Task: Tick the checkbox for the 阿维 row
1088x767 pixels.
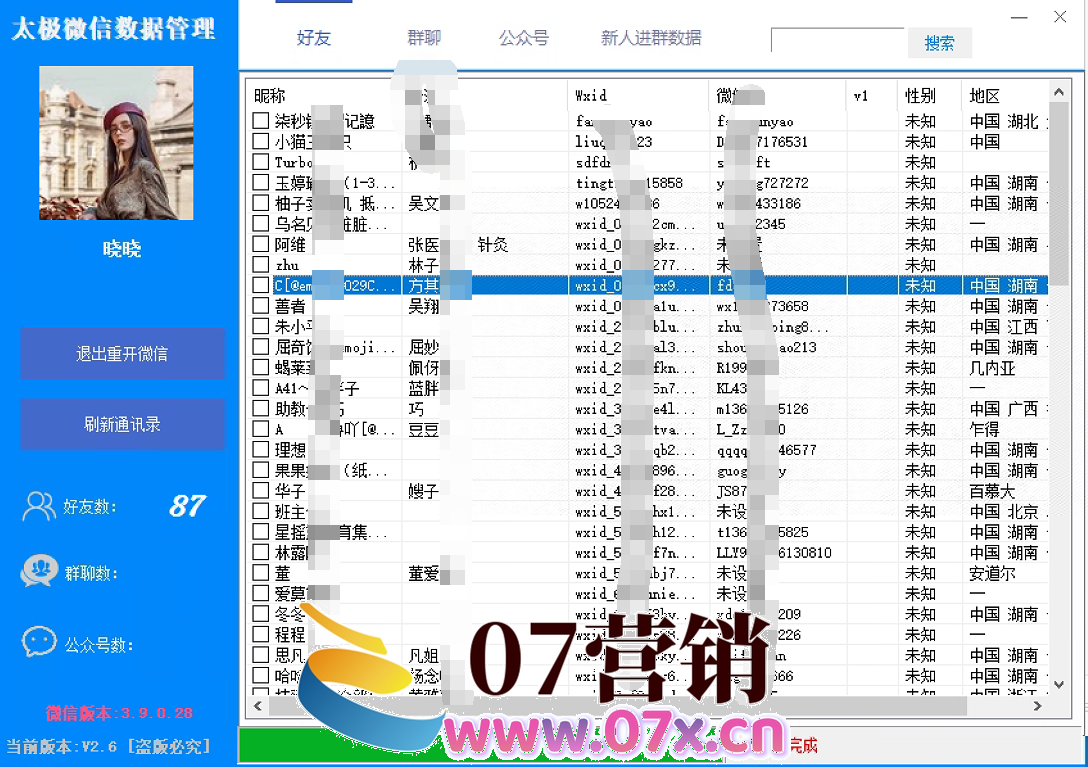Action: 260,244
